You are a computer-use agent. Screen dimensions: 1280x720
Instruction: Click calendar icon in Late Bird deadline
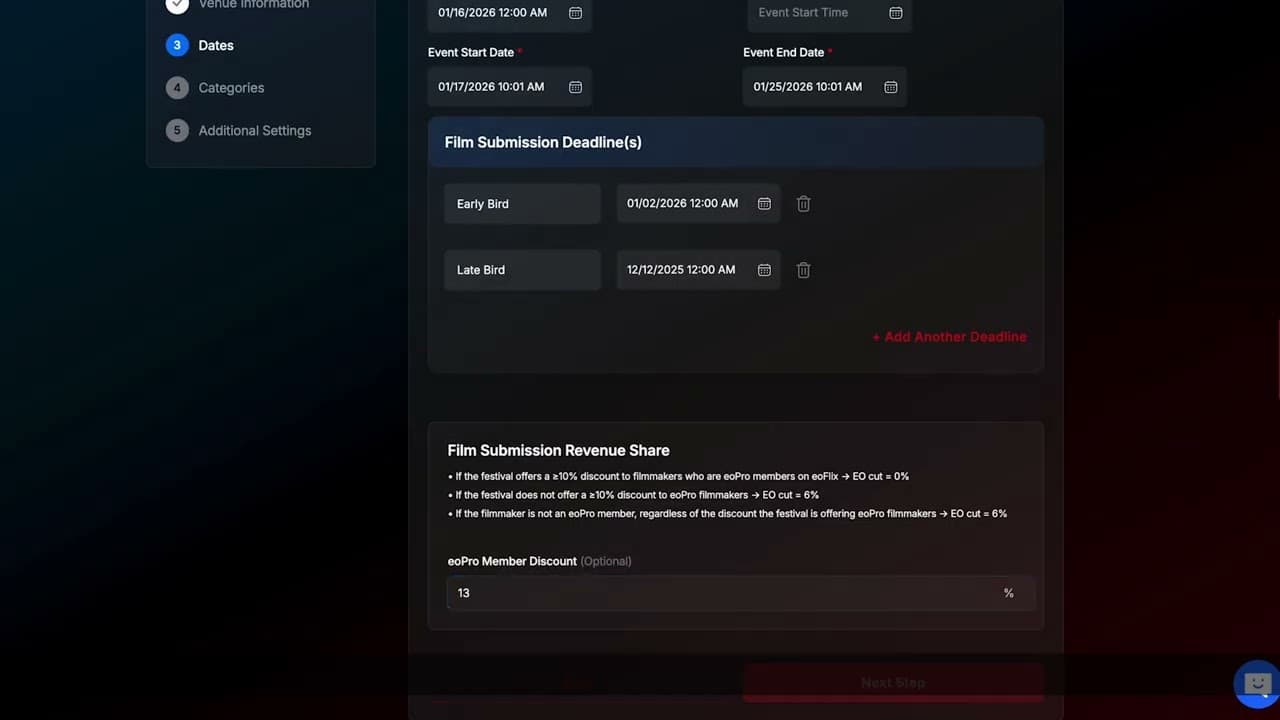(764, 270)
